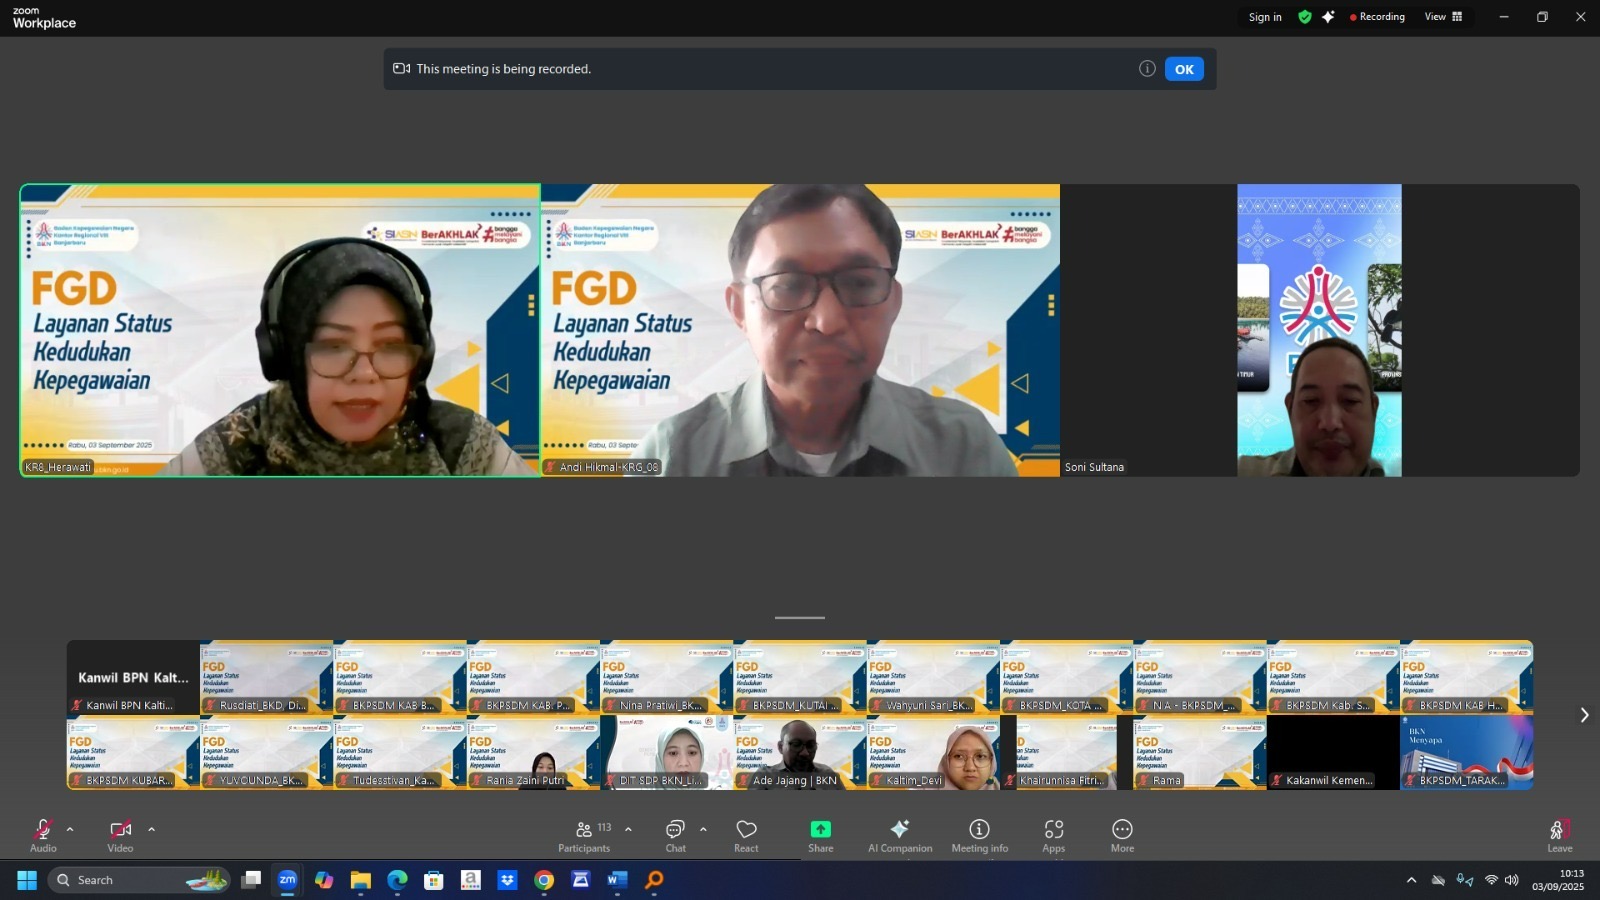Open the View layout menu
The width and height of the screenshot is (1600, 900).
[x=1443, y=17]
